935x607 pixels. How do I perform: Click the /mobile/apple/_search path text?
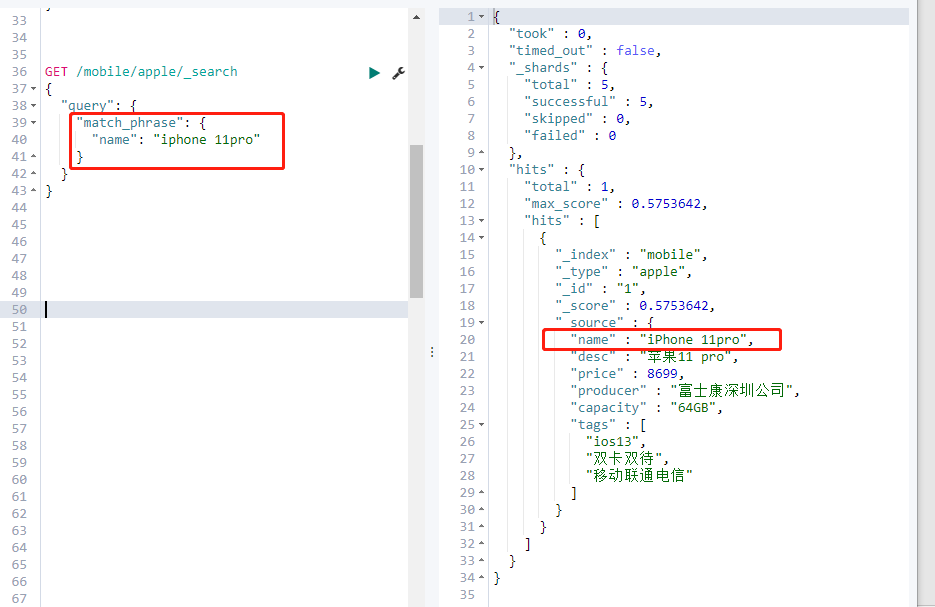pos(157,72)
